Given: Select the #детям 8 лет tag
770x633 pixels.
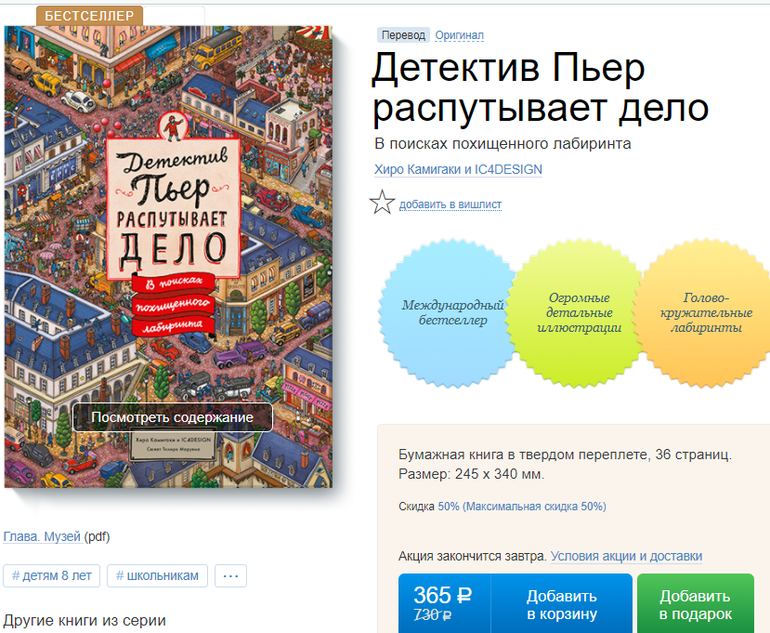Looking at the screenshot, I should click(x=52, y=576).
